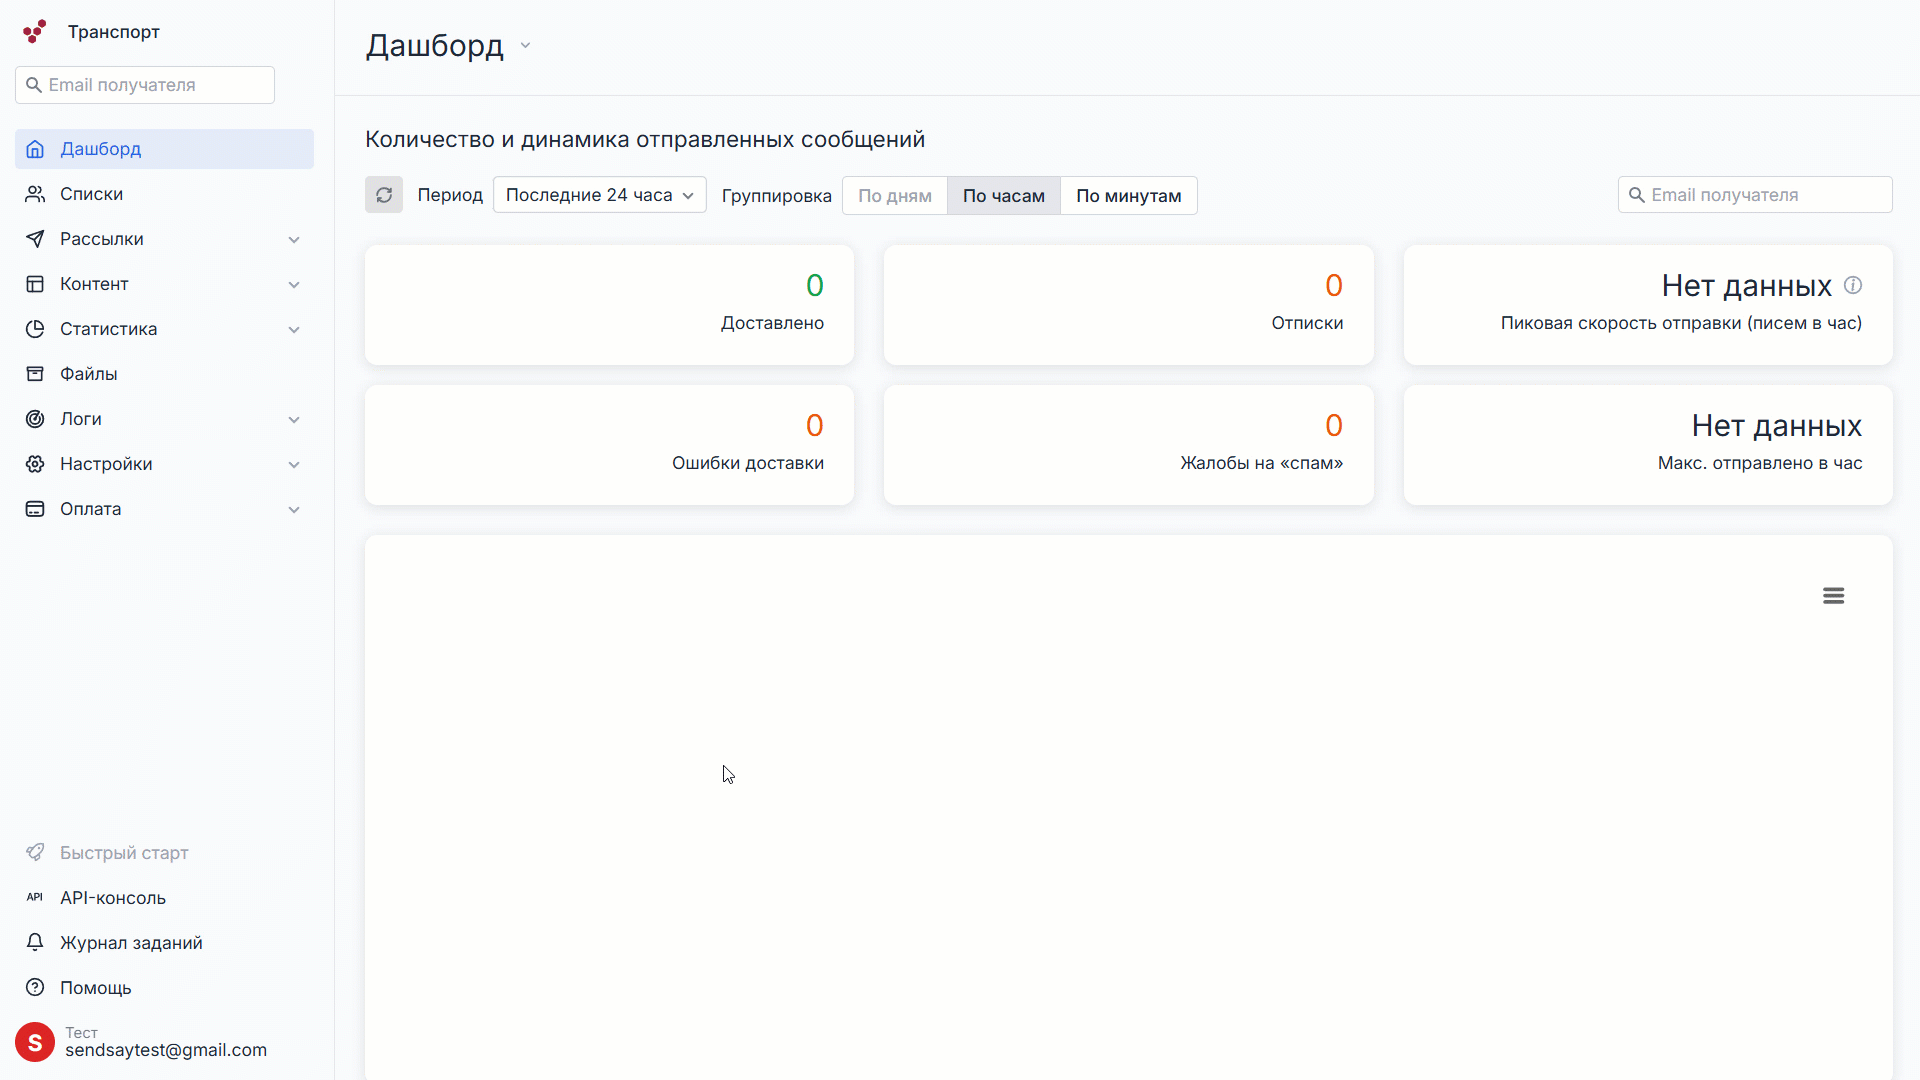Click the Списки people icon

pos(35,194)
